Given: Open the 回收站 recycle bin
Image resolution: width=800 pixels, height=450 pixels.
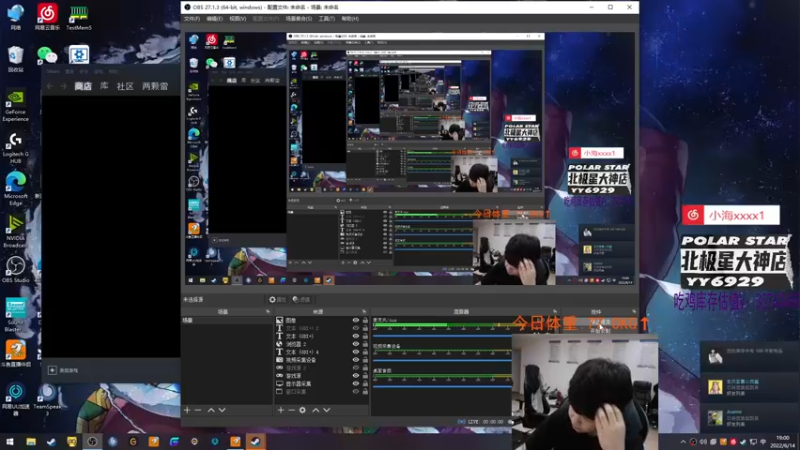Looking at the screenshot, I should click(15, 59).
